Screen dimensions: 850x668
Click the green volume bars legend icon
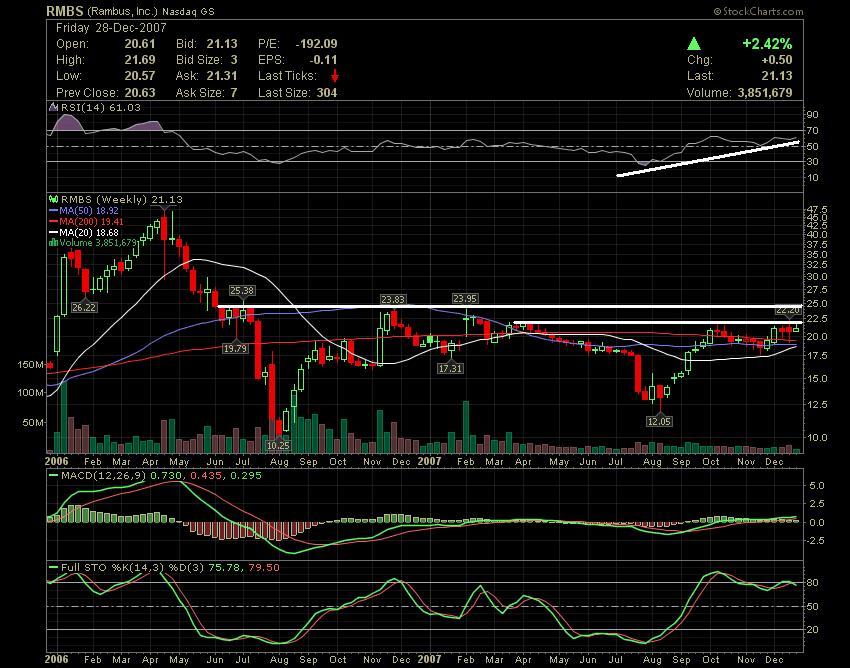click(x=53, y=243)
